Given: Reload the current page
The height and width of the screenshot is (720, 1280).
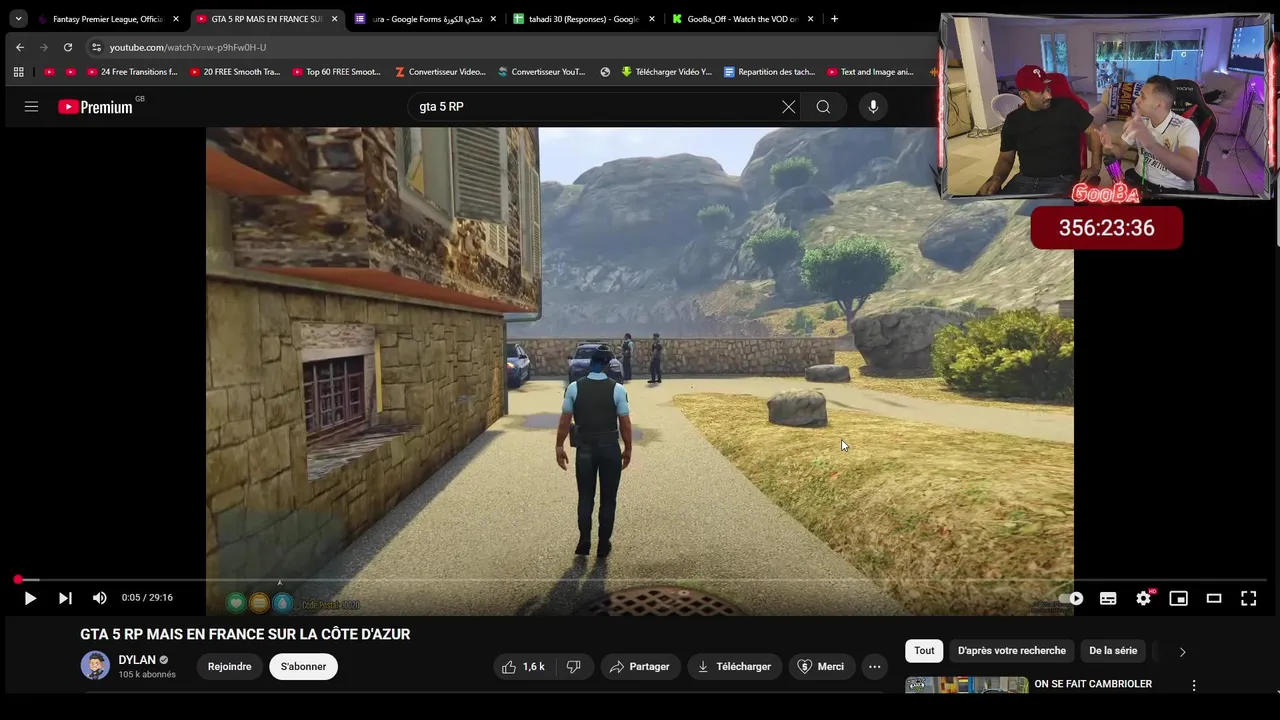Looking at the screenshot, I should (x=67, y=47).
